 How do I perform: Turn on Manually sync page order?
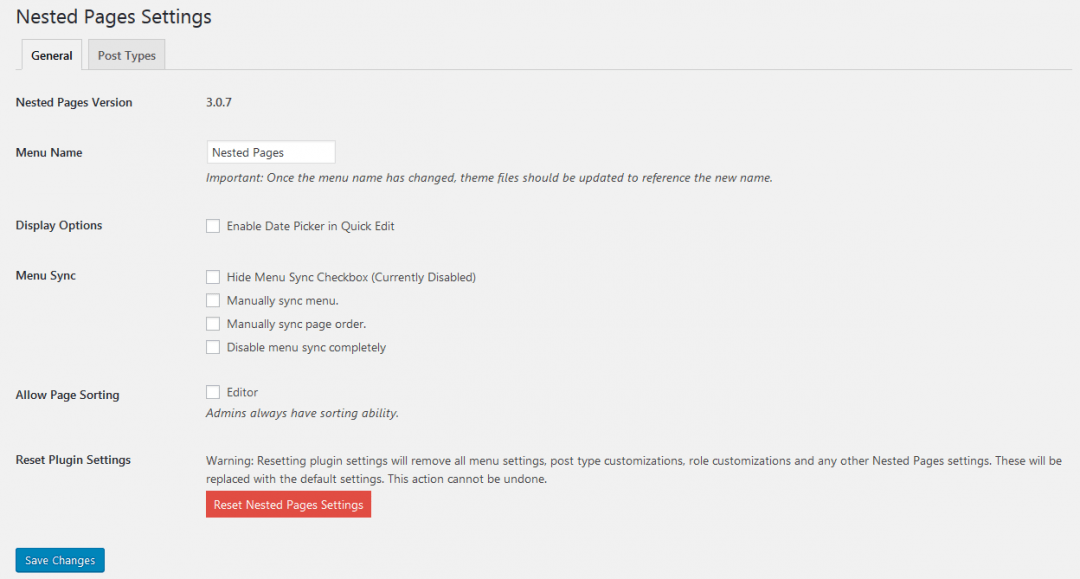coord(213,323)
